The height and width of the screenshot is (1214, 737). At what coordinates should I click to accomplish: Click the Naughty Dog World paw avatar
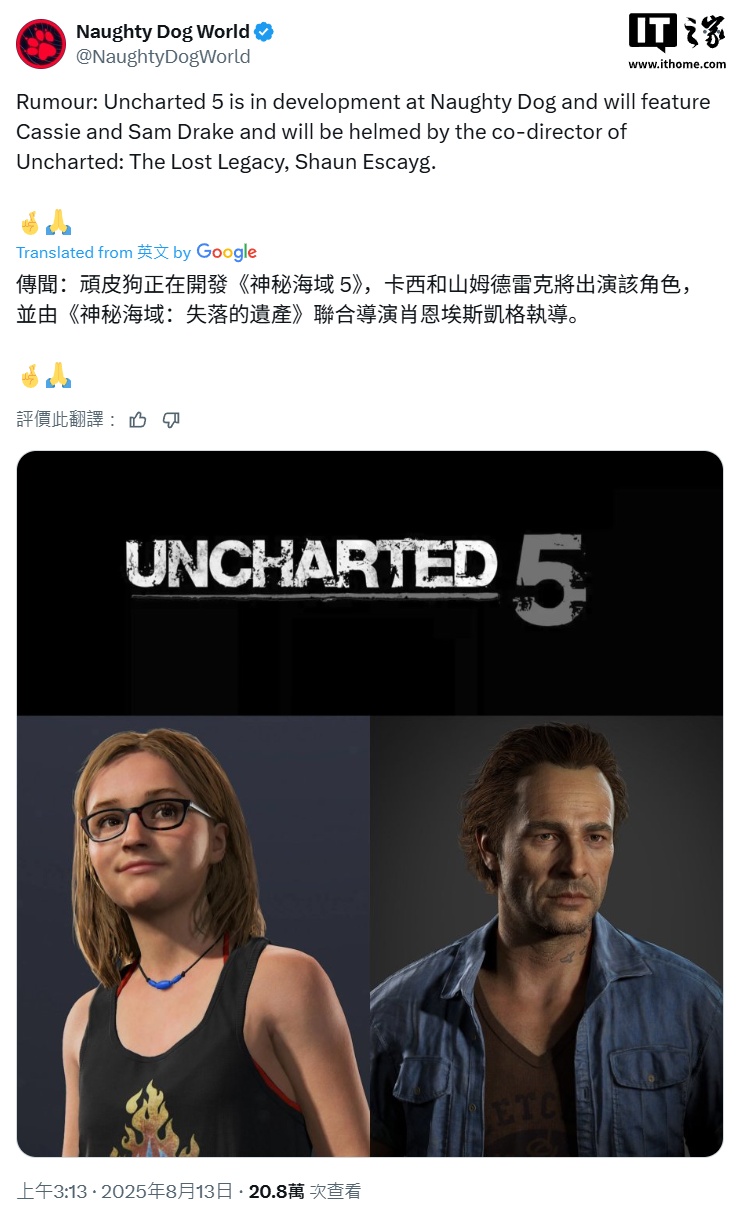[x=41, y=44]
